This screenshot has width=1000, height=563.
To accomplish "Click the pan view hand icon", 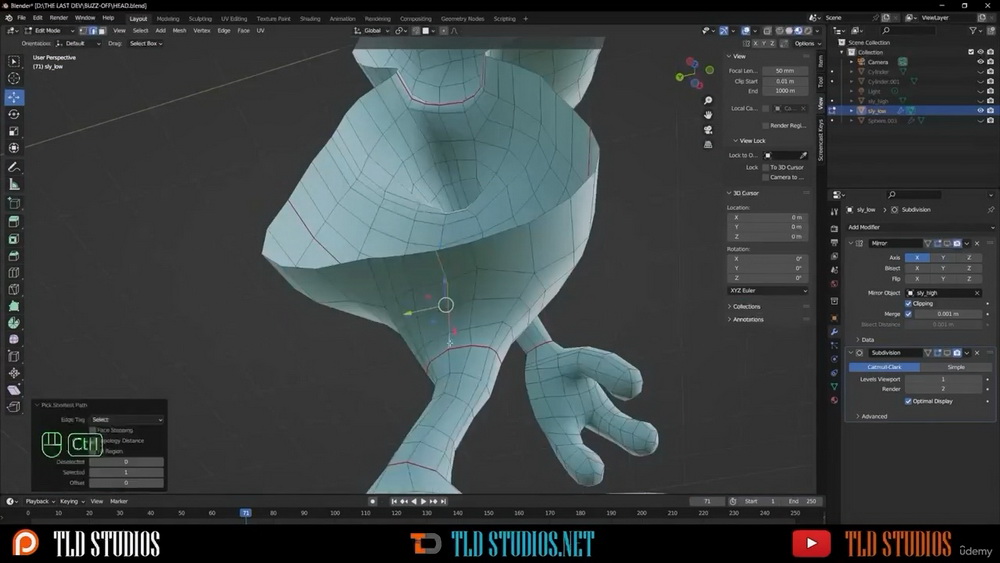I will [708, 115].
